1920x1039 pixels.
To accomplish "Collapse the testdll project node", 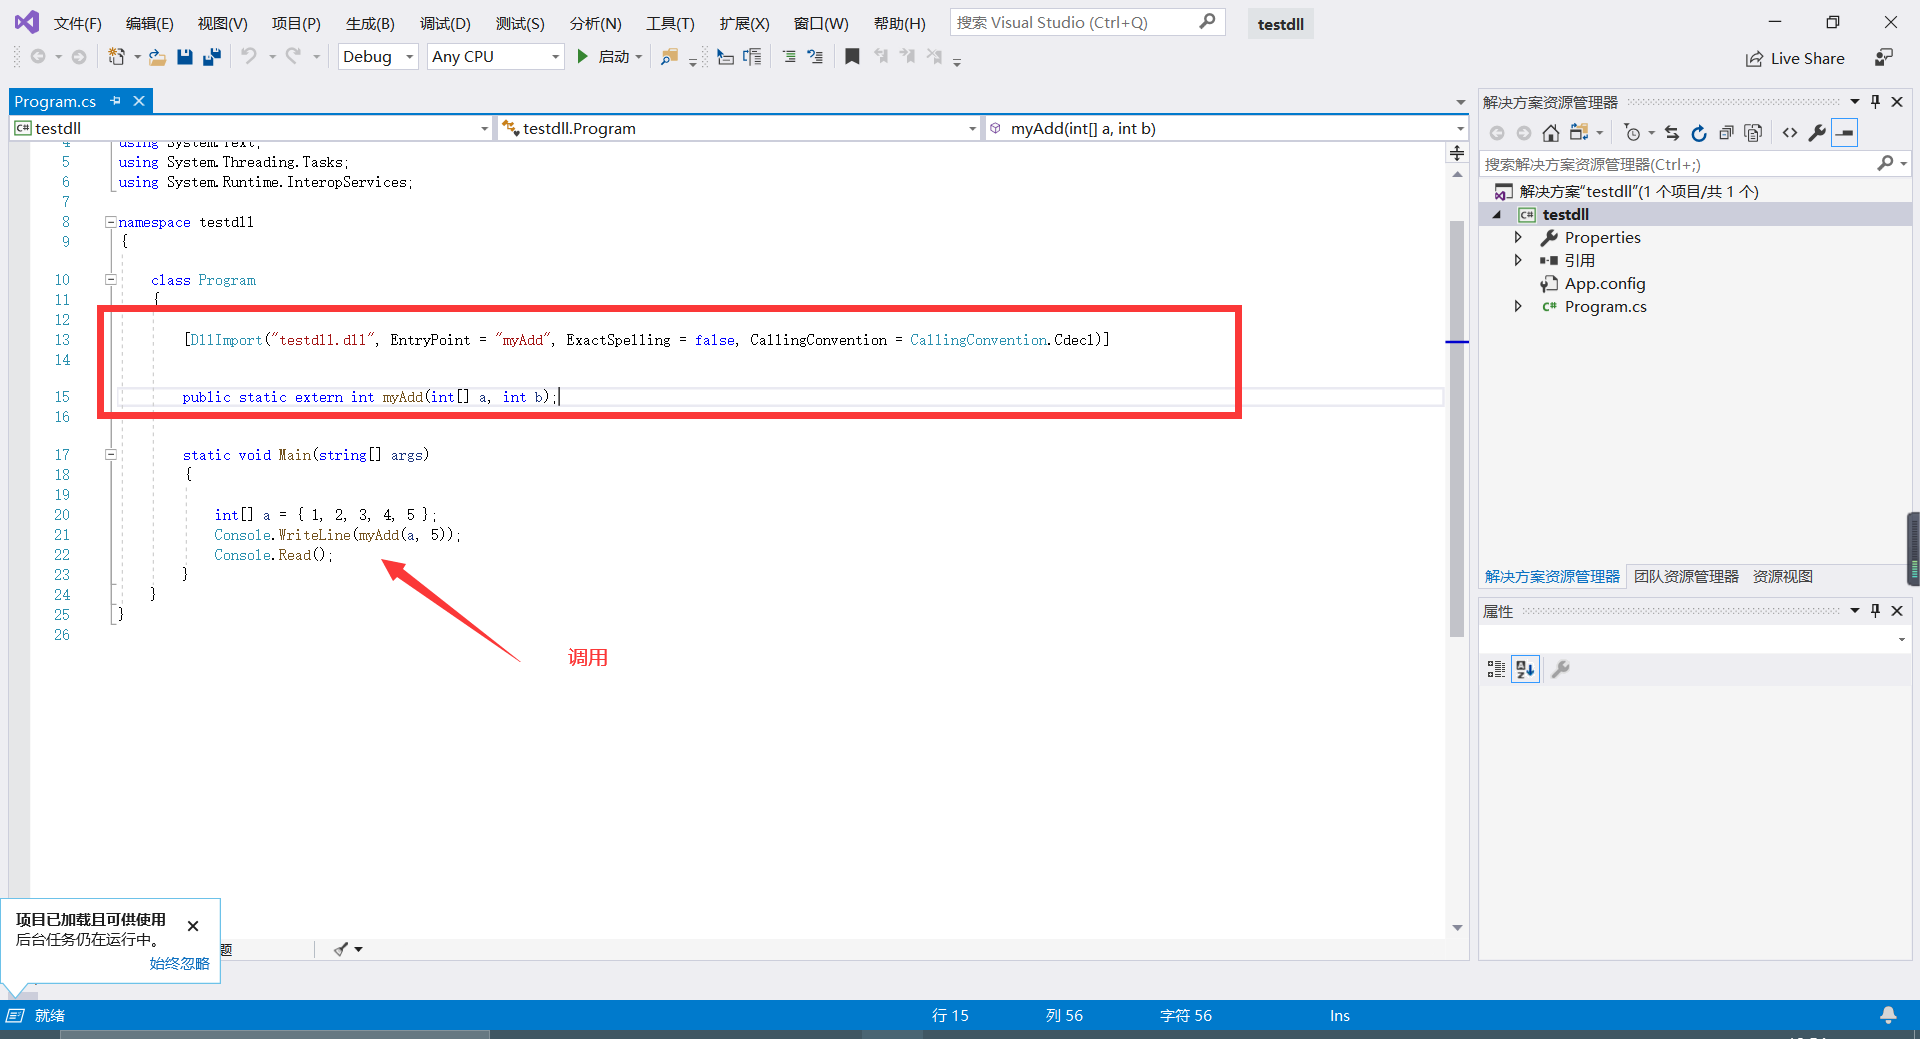I will coord(1497,214).
